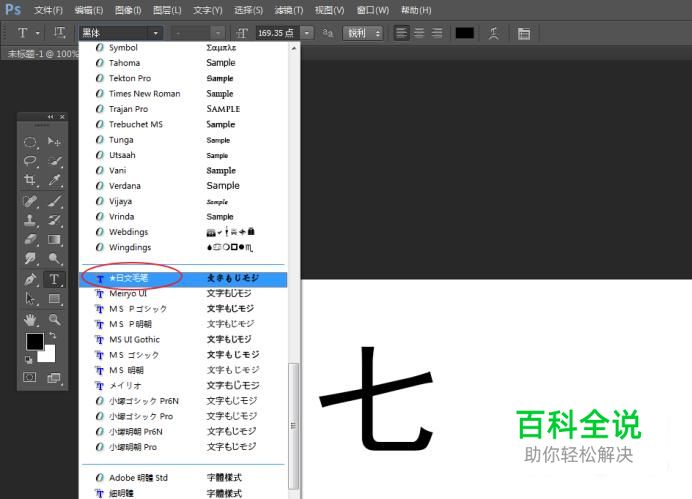The image size is (692, 499).
Task: Choose the Times New Roman font
Action: tap(183, 94)
